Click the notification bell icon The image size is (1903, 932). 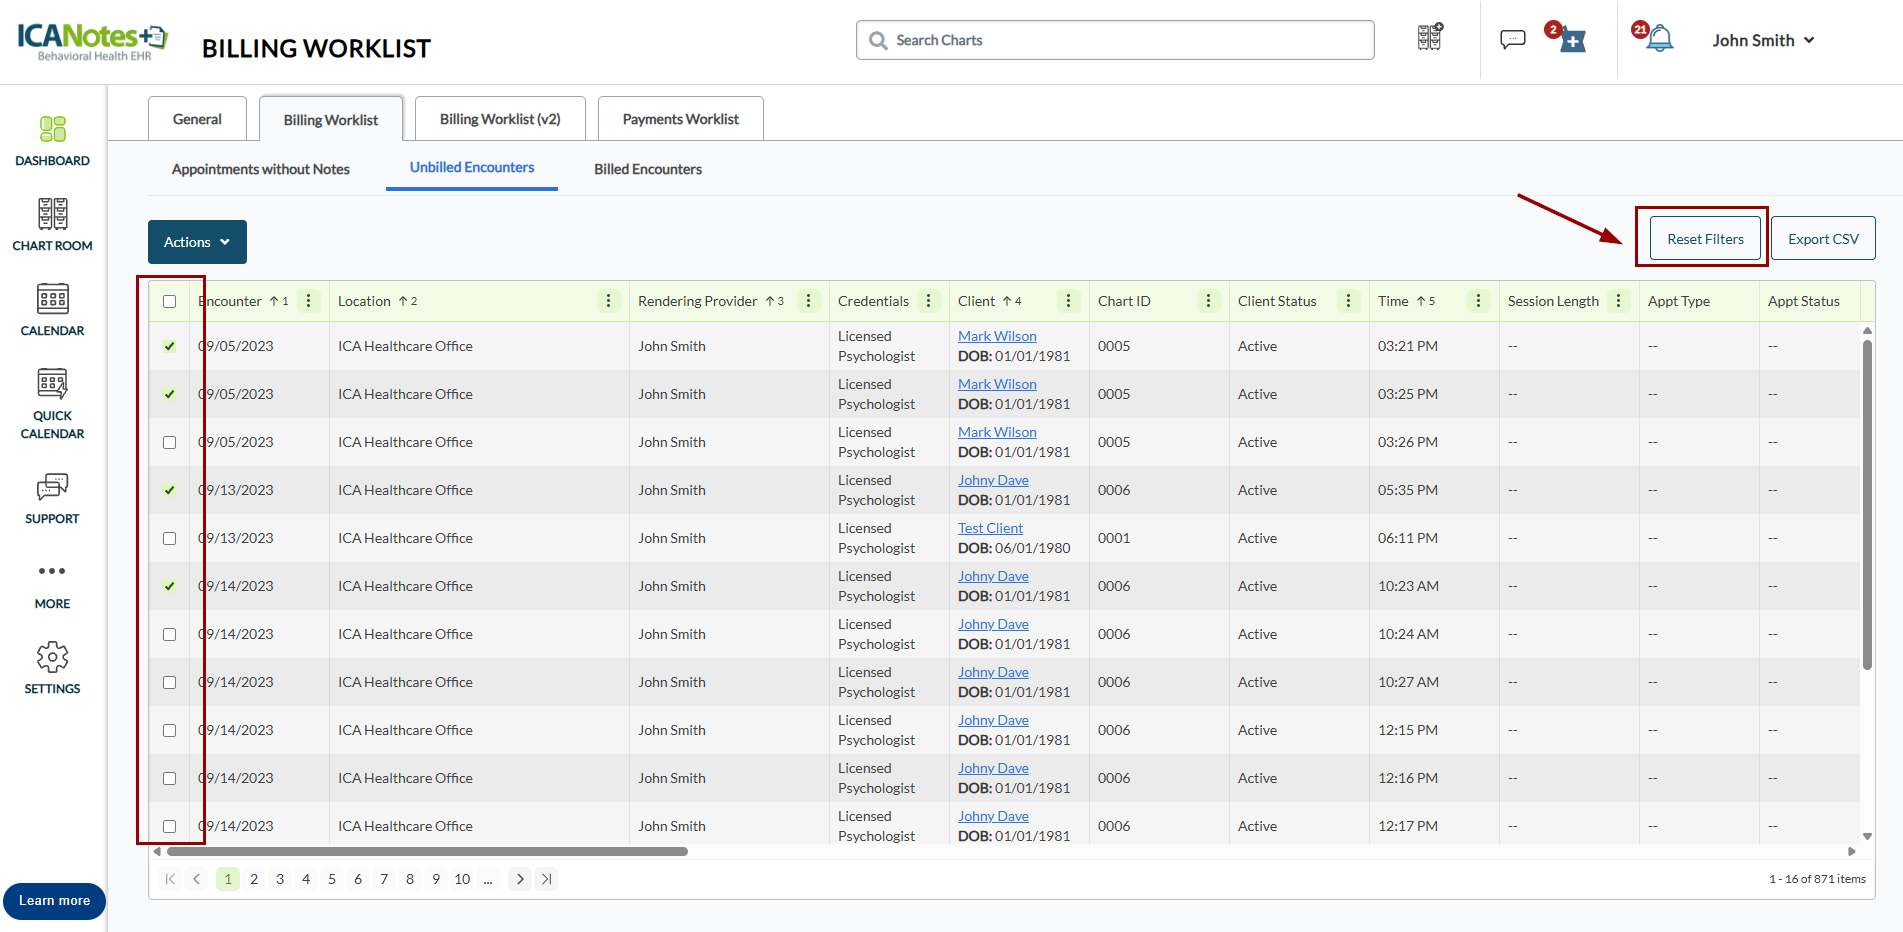pyautogui.click(x=1660, y=40)
